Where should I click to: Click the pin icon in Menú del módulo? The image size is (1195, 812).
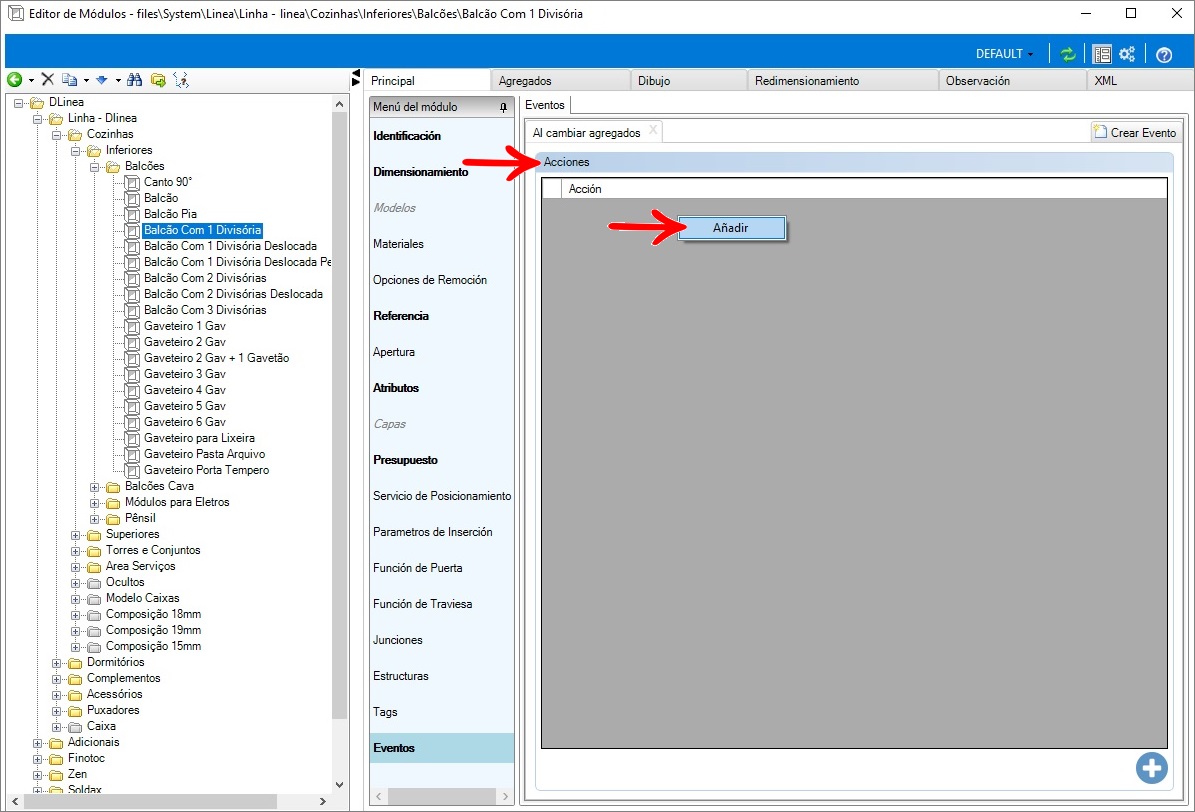503,108
